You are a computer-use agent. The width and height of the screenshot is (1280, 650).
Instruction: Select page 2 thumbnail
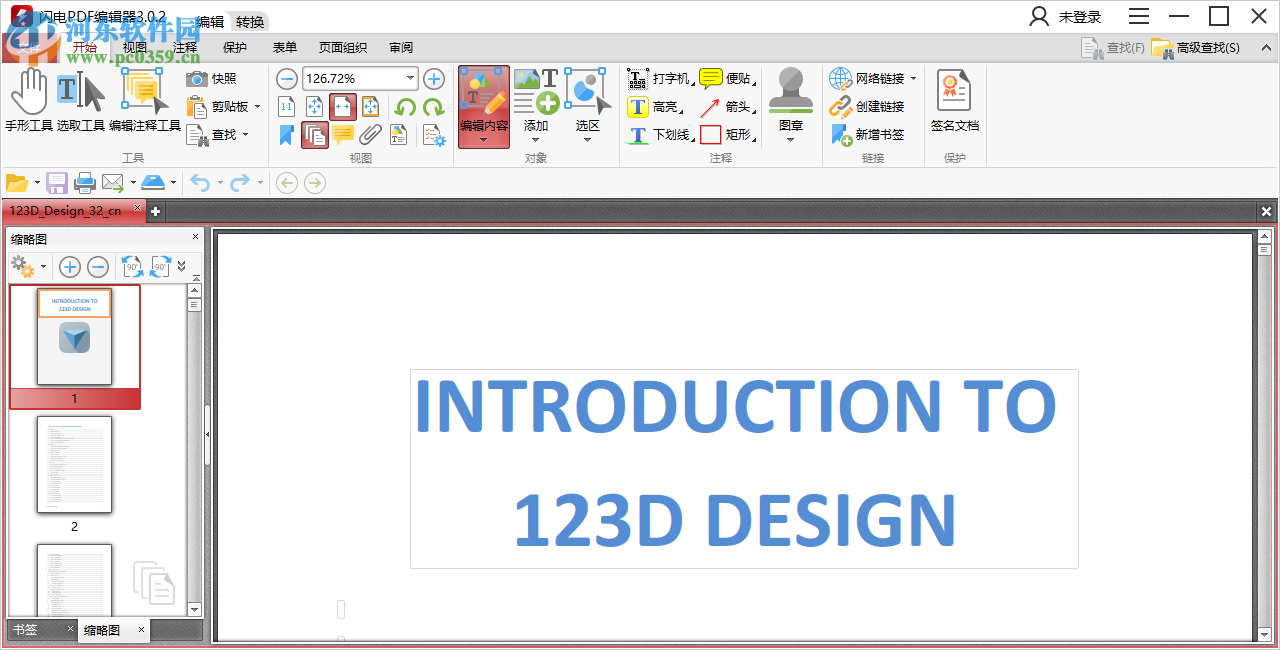(x=74, y=465)
